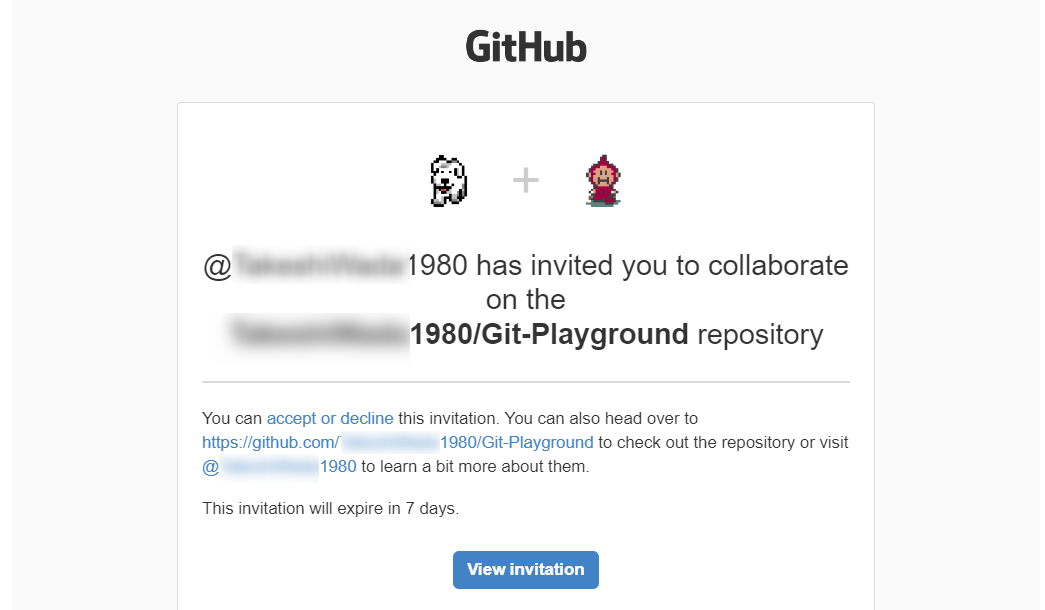Click the word "repository" ending the heading
The height and width of the screenshot is (610, 1045).
click(x=760, y=334)
